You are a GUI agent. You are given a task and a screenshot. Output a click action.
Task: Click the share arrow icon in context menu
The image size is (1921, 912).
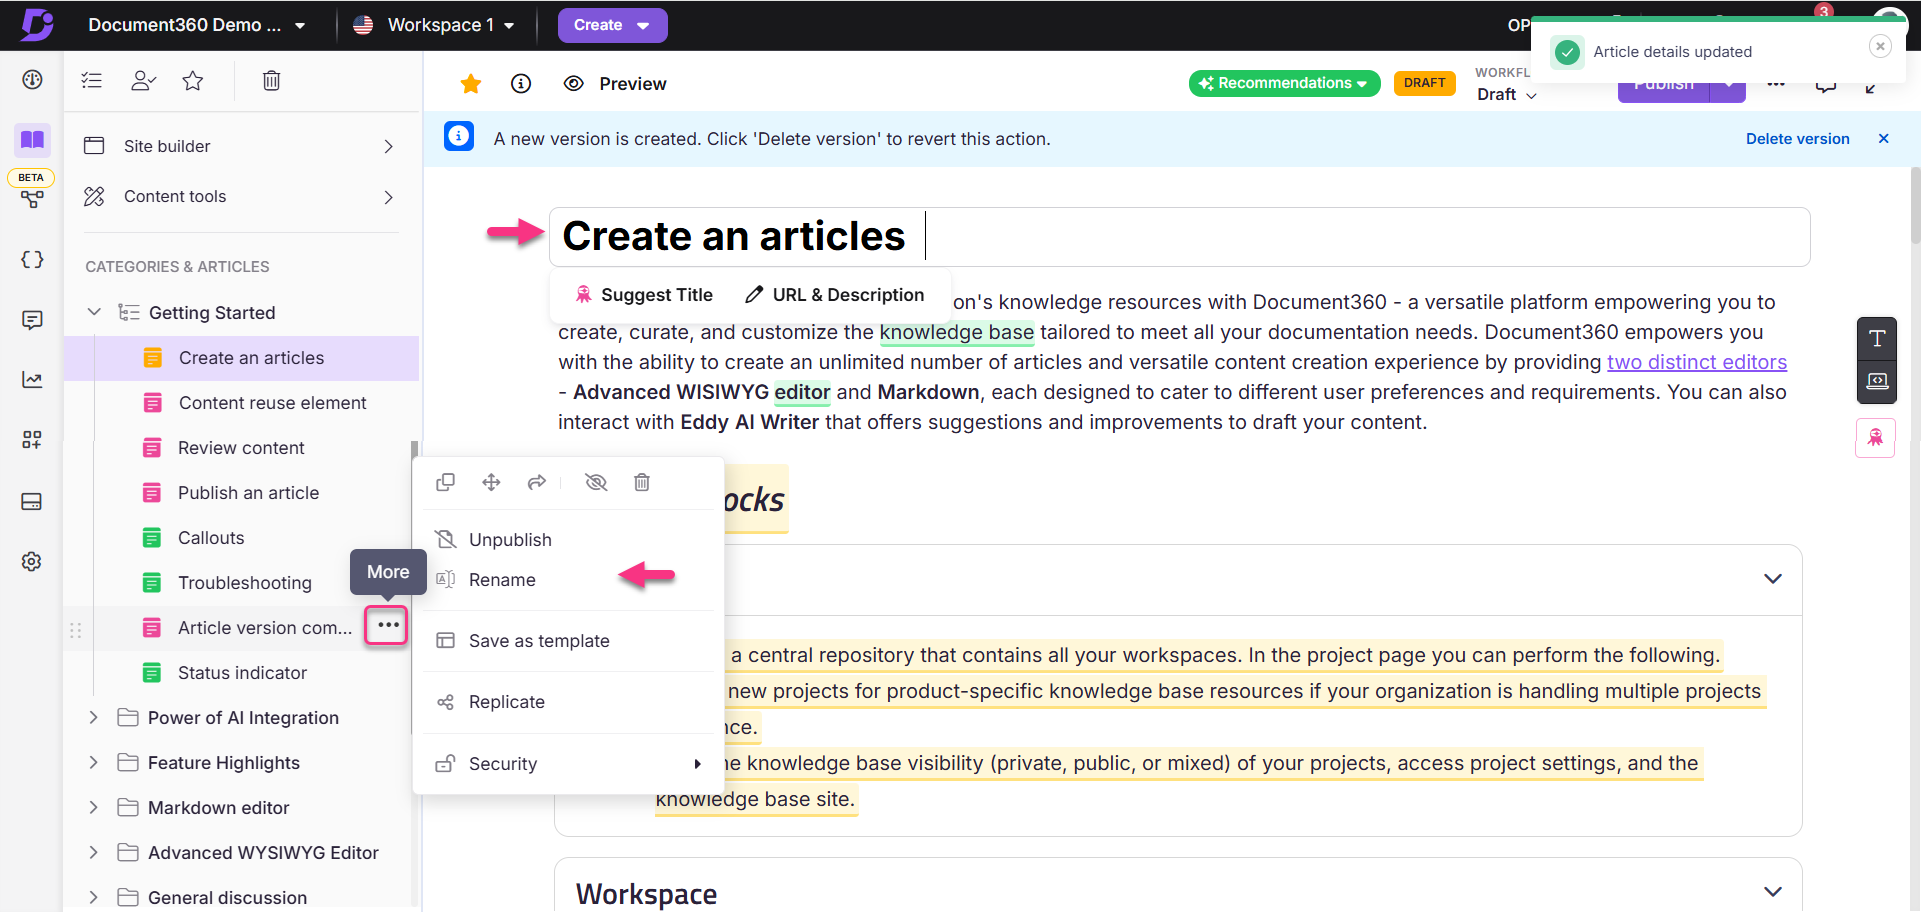pyautogui.click(x=537, y=483)
